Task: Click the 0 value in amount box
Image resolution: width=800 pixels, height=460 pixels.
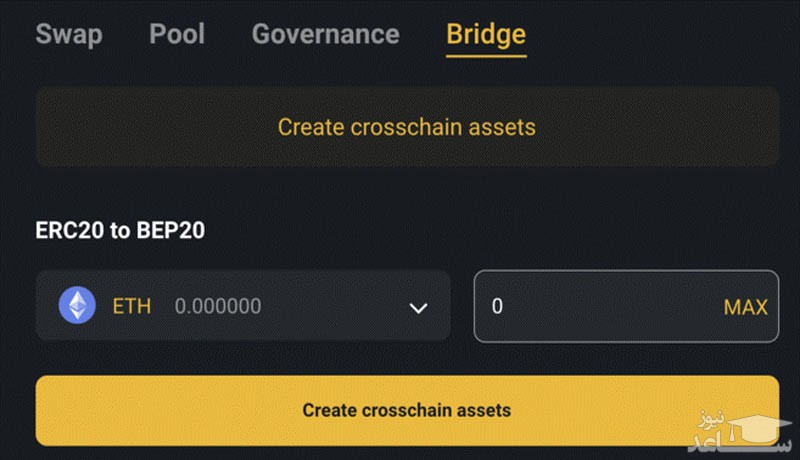Action: (x=497, y=306)
